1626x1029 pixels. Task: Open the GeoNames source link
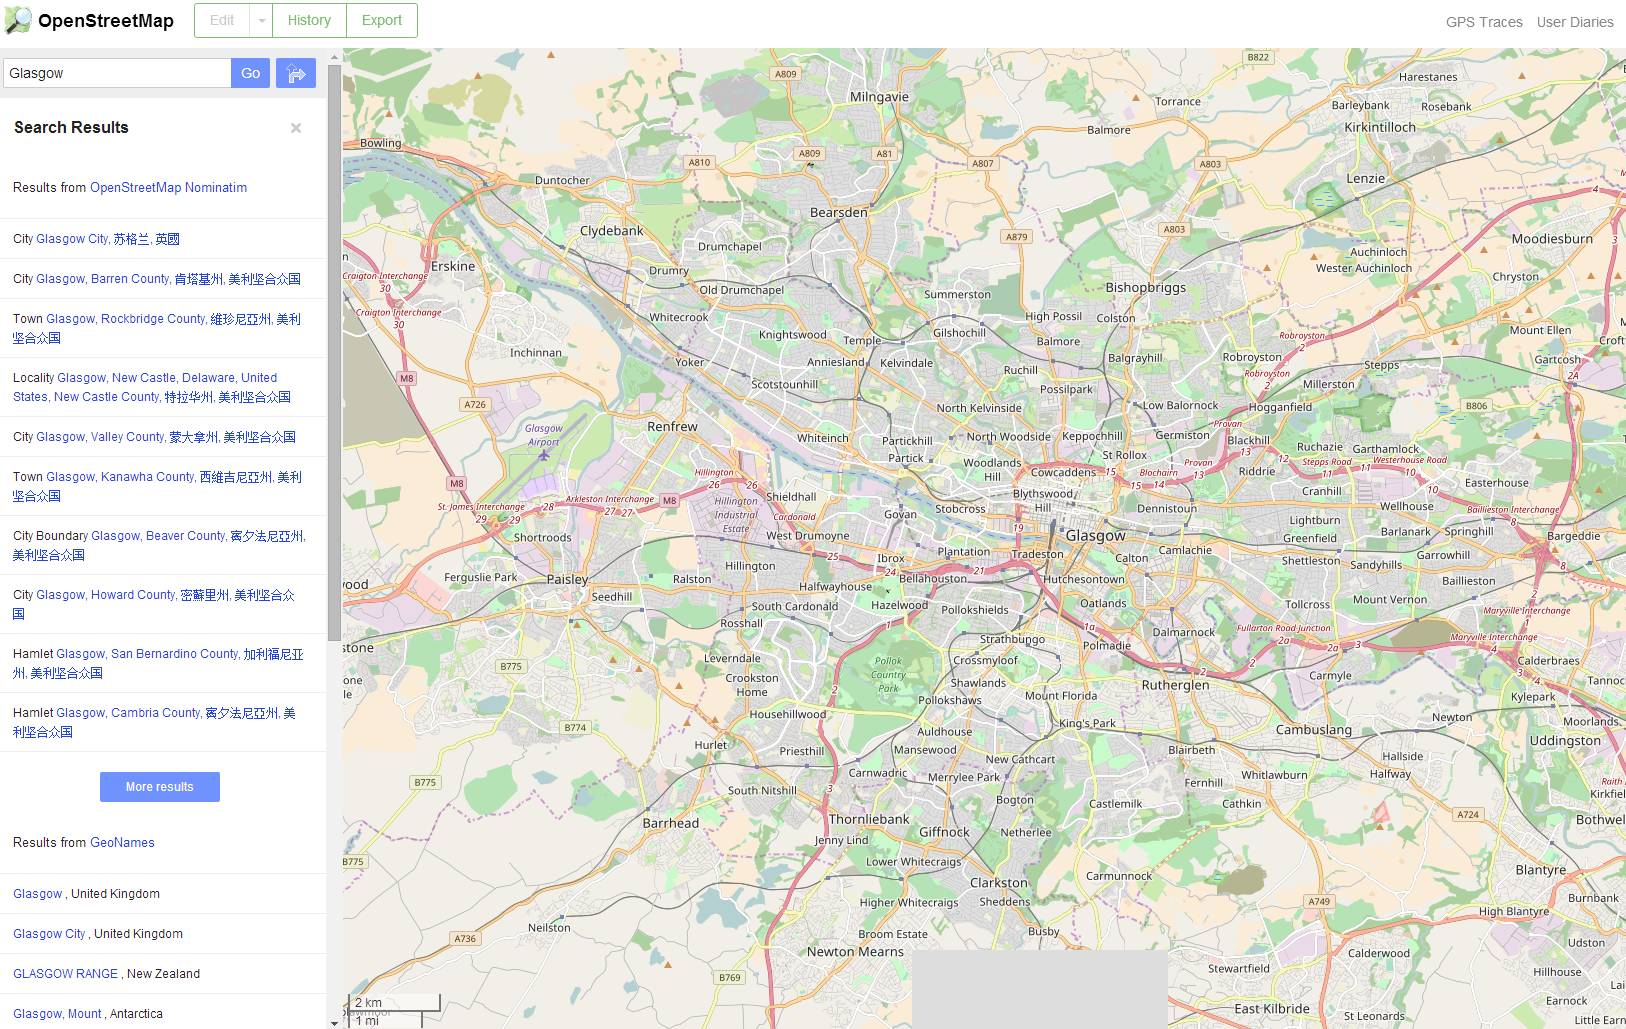pos(122,843)
